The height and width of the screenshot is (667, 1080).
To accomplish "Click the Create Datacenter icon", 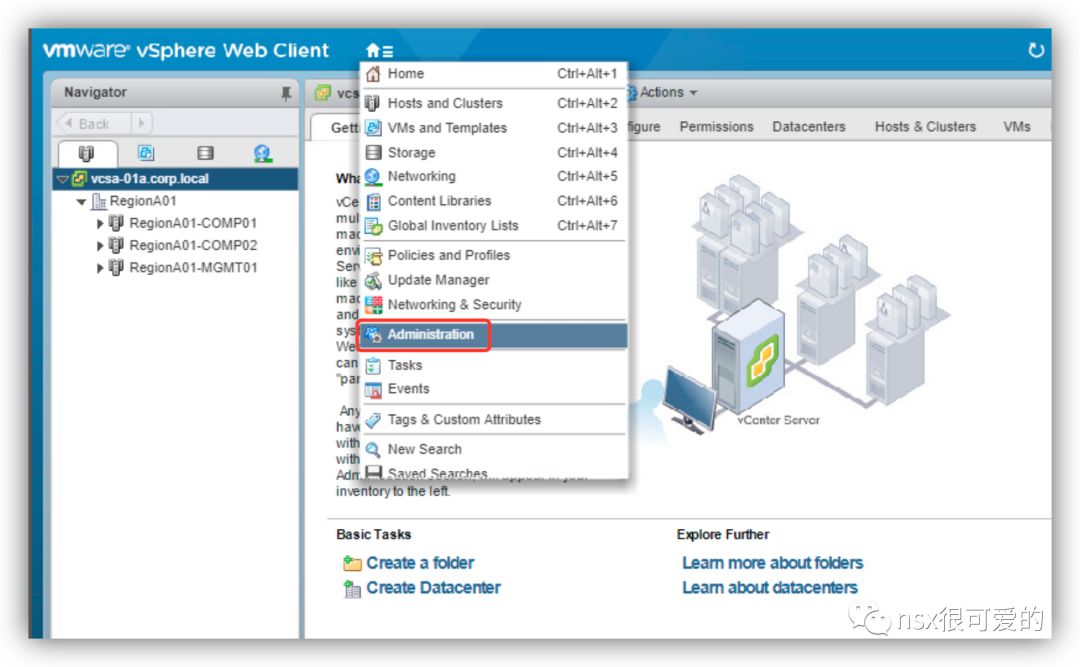I will tap(353, 588).
